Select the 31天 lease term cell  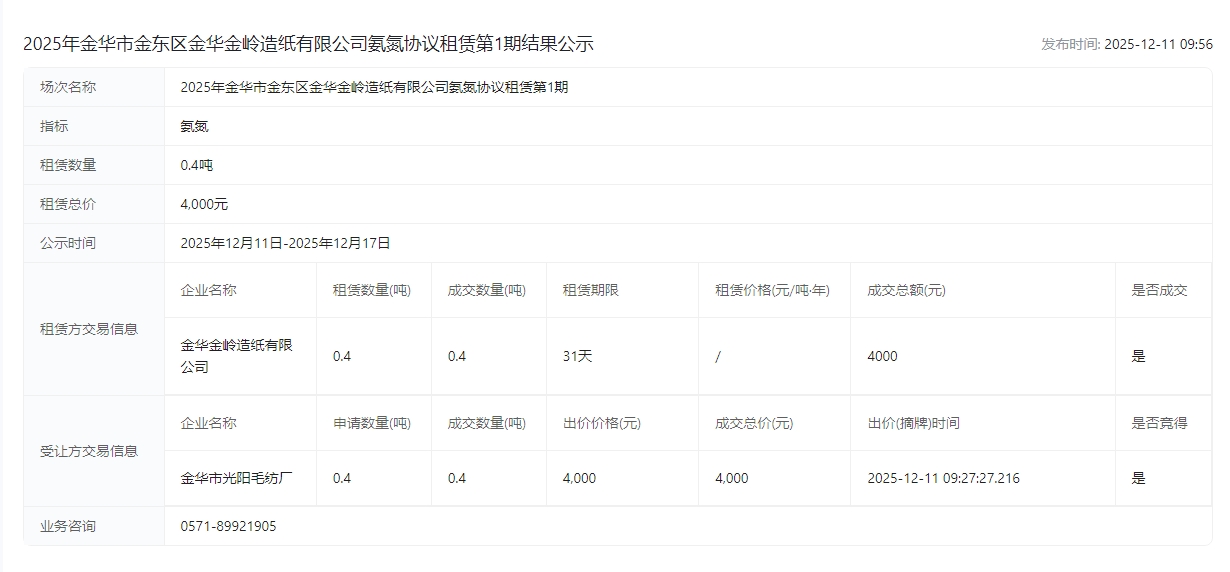click(x=577, y=356)
